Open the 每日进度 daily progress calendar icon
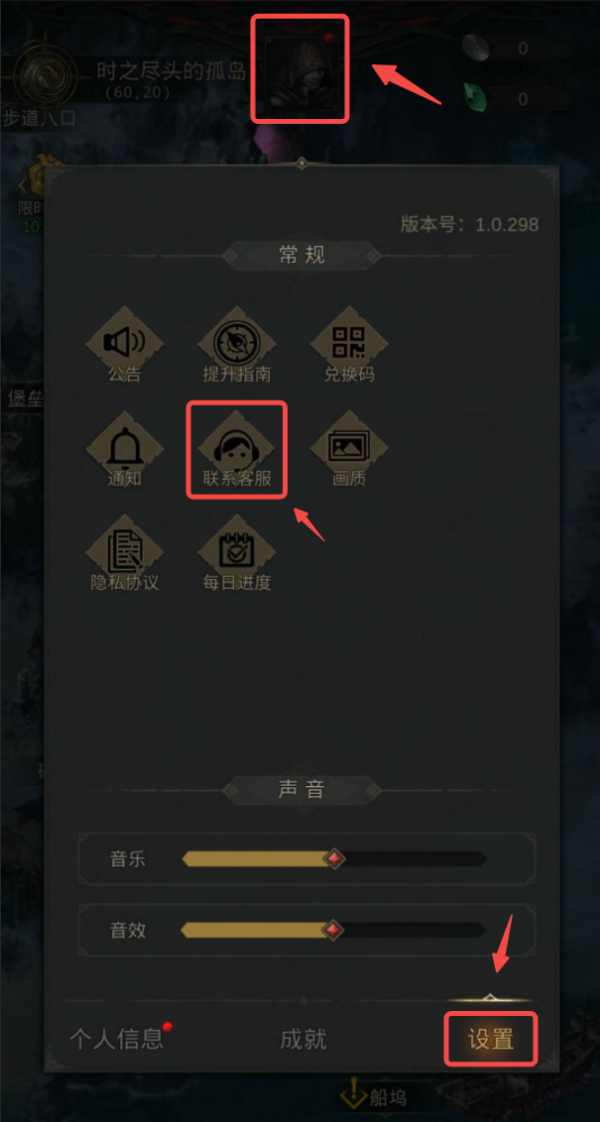Screen dimensions: 600x1122 (237, 554)
